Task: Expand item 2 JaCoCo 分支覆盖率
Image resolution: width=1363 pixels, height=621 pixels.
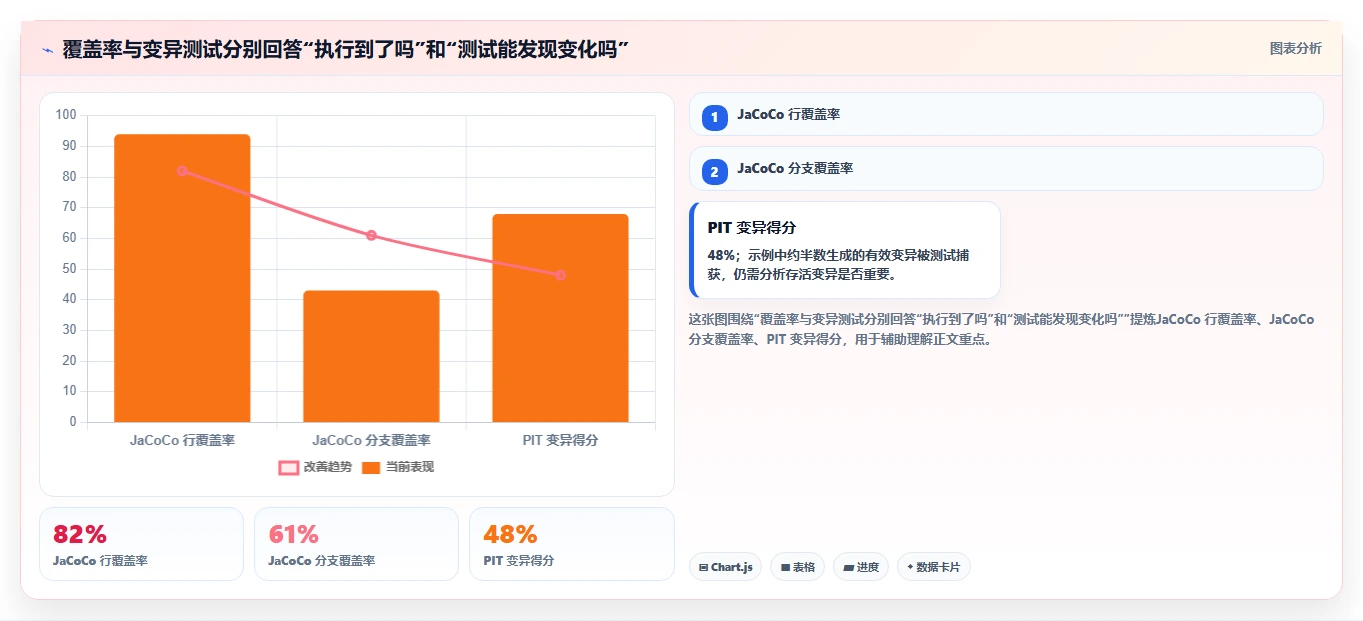Action: [1006, 169]
